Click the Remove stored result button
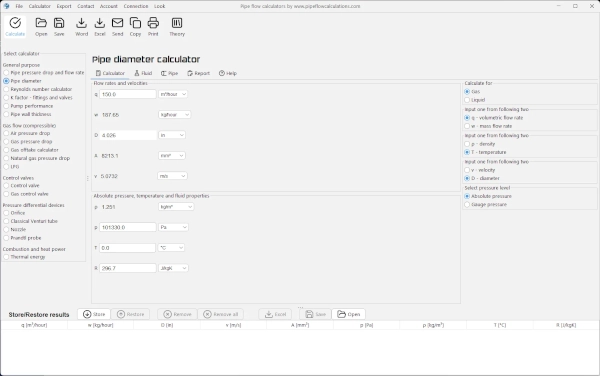 177,314
